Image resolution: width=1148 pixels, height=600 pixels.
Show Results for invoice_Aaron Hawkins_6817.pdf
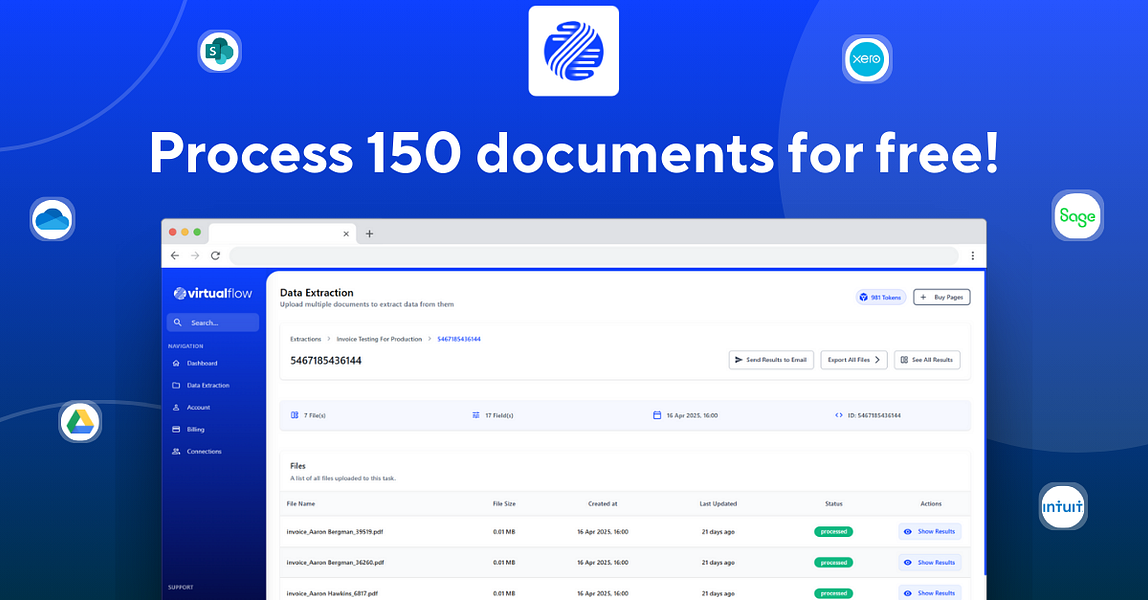click(930, 593)
